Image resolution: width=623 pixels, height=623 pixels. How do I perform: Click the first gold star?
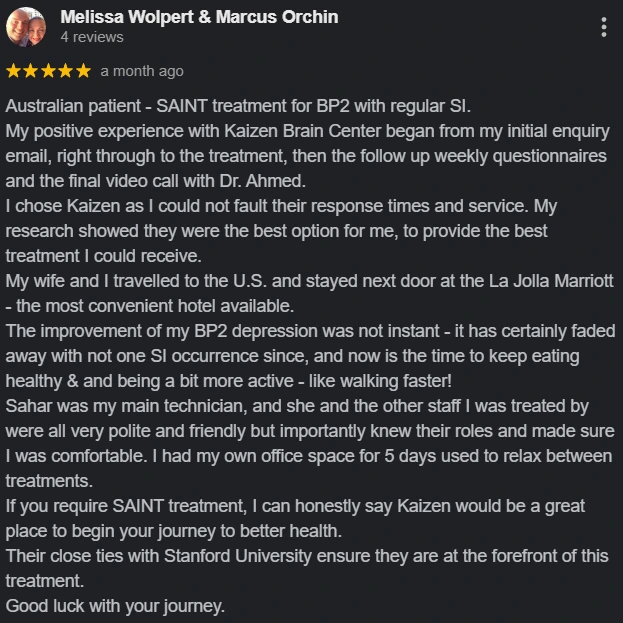[14, 71]
